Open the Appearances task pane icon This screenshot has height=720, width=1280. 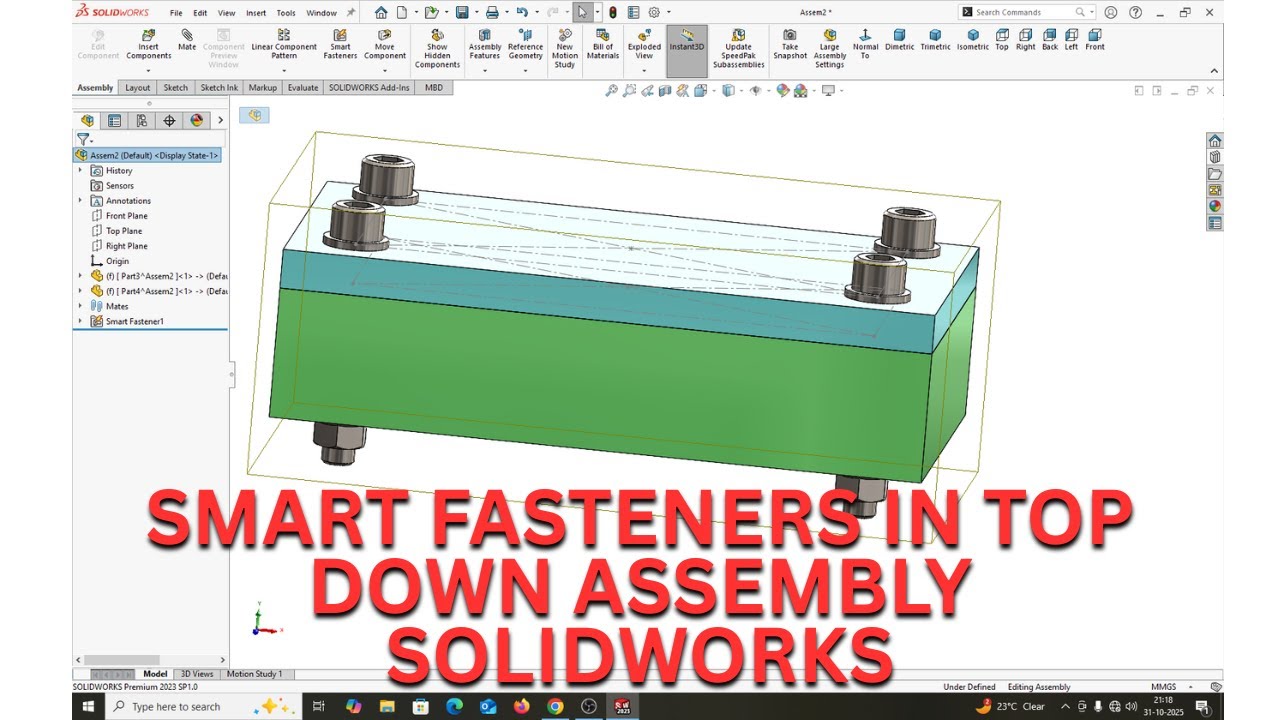coord(1215,206)
